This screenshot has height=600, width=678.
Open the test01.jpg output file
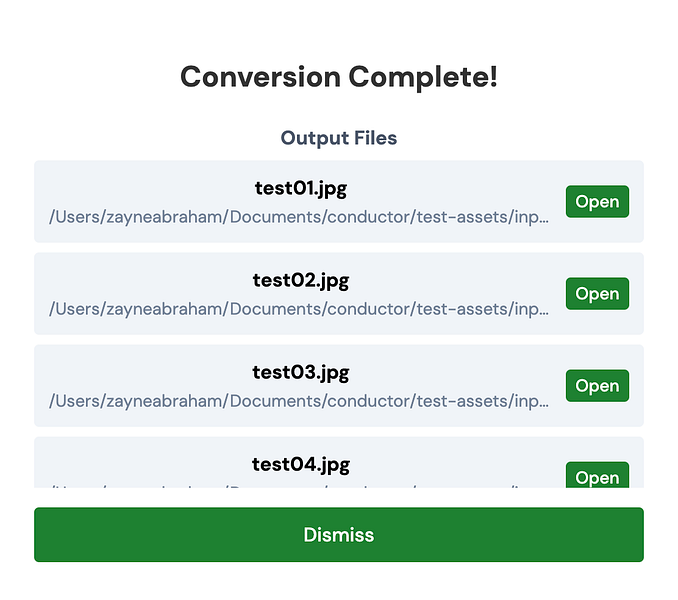(597, 202)
